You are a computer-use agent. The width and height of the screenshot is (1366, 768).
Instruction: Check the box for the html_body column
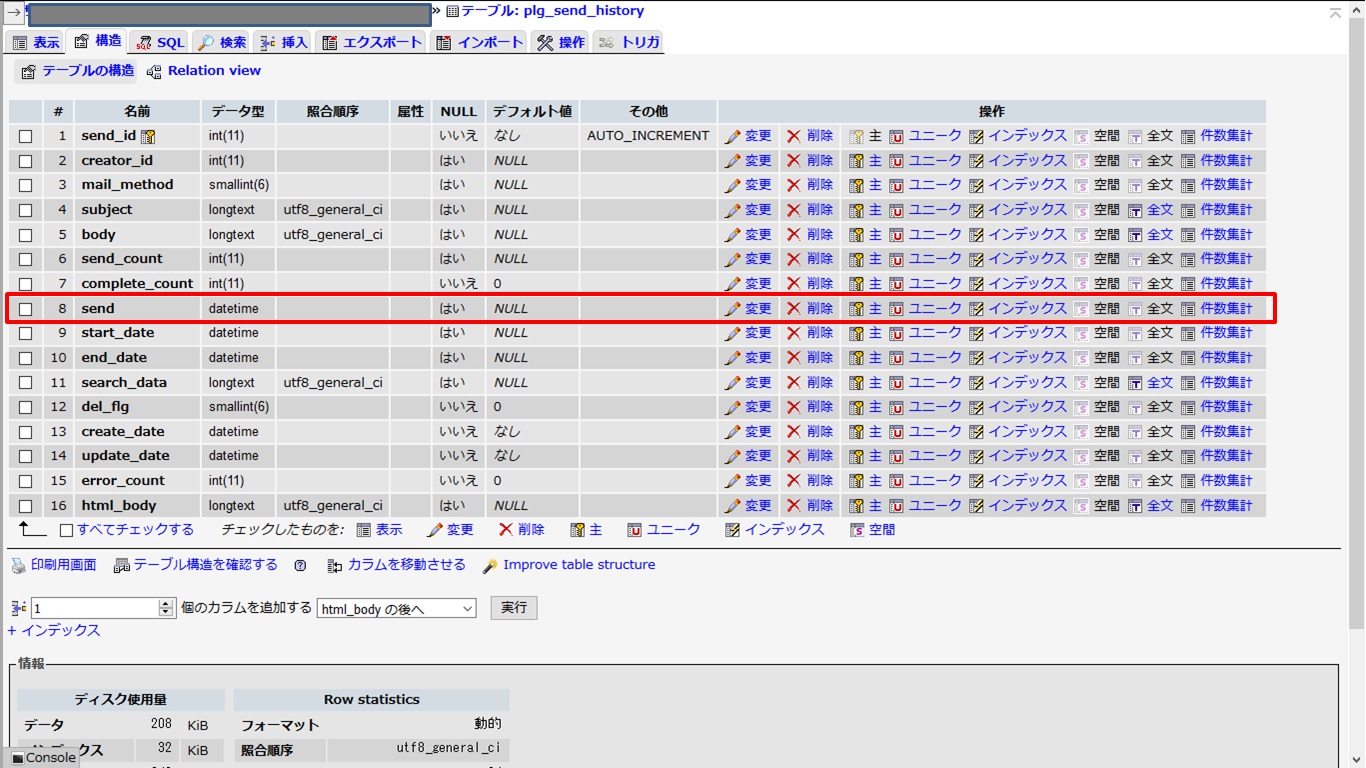(x=26, y=506)
